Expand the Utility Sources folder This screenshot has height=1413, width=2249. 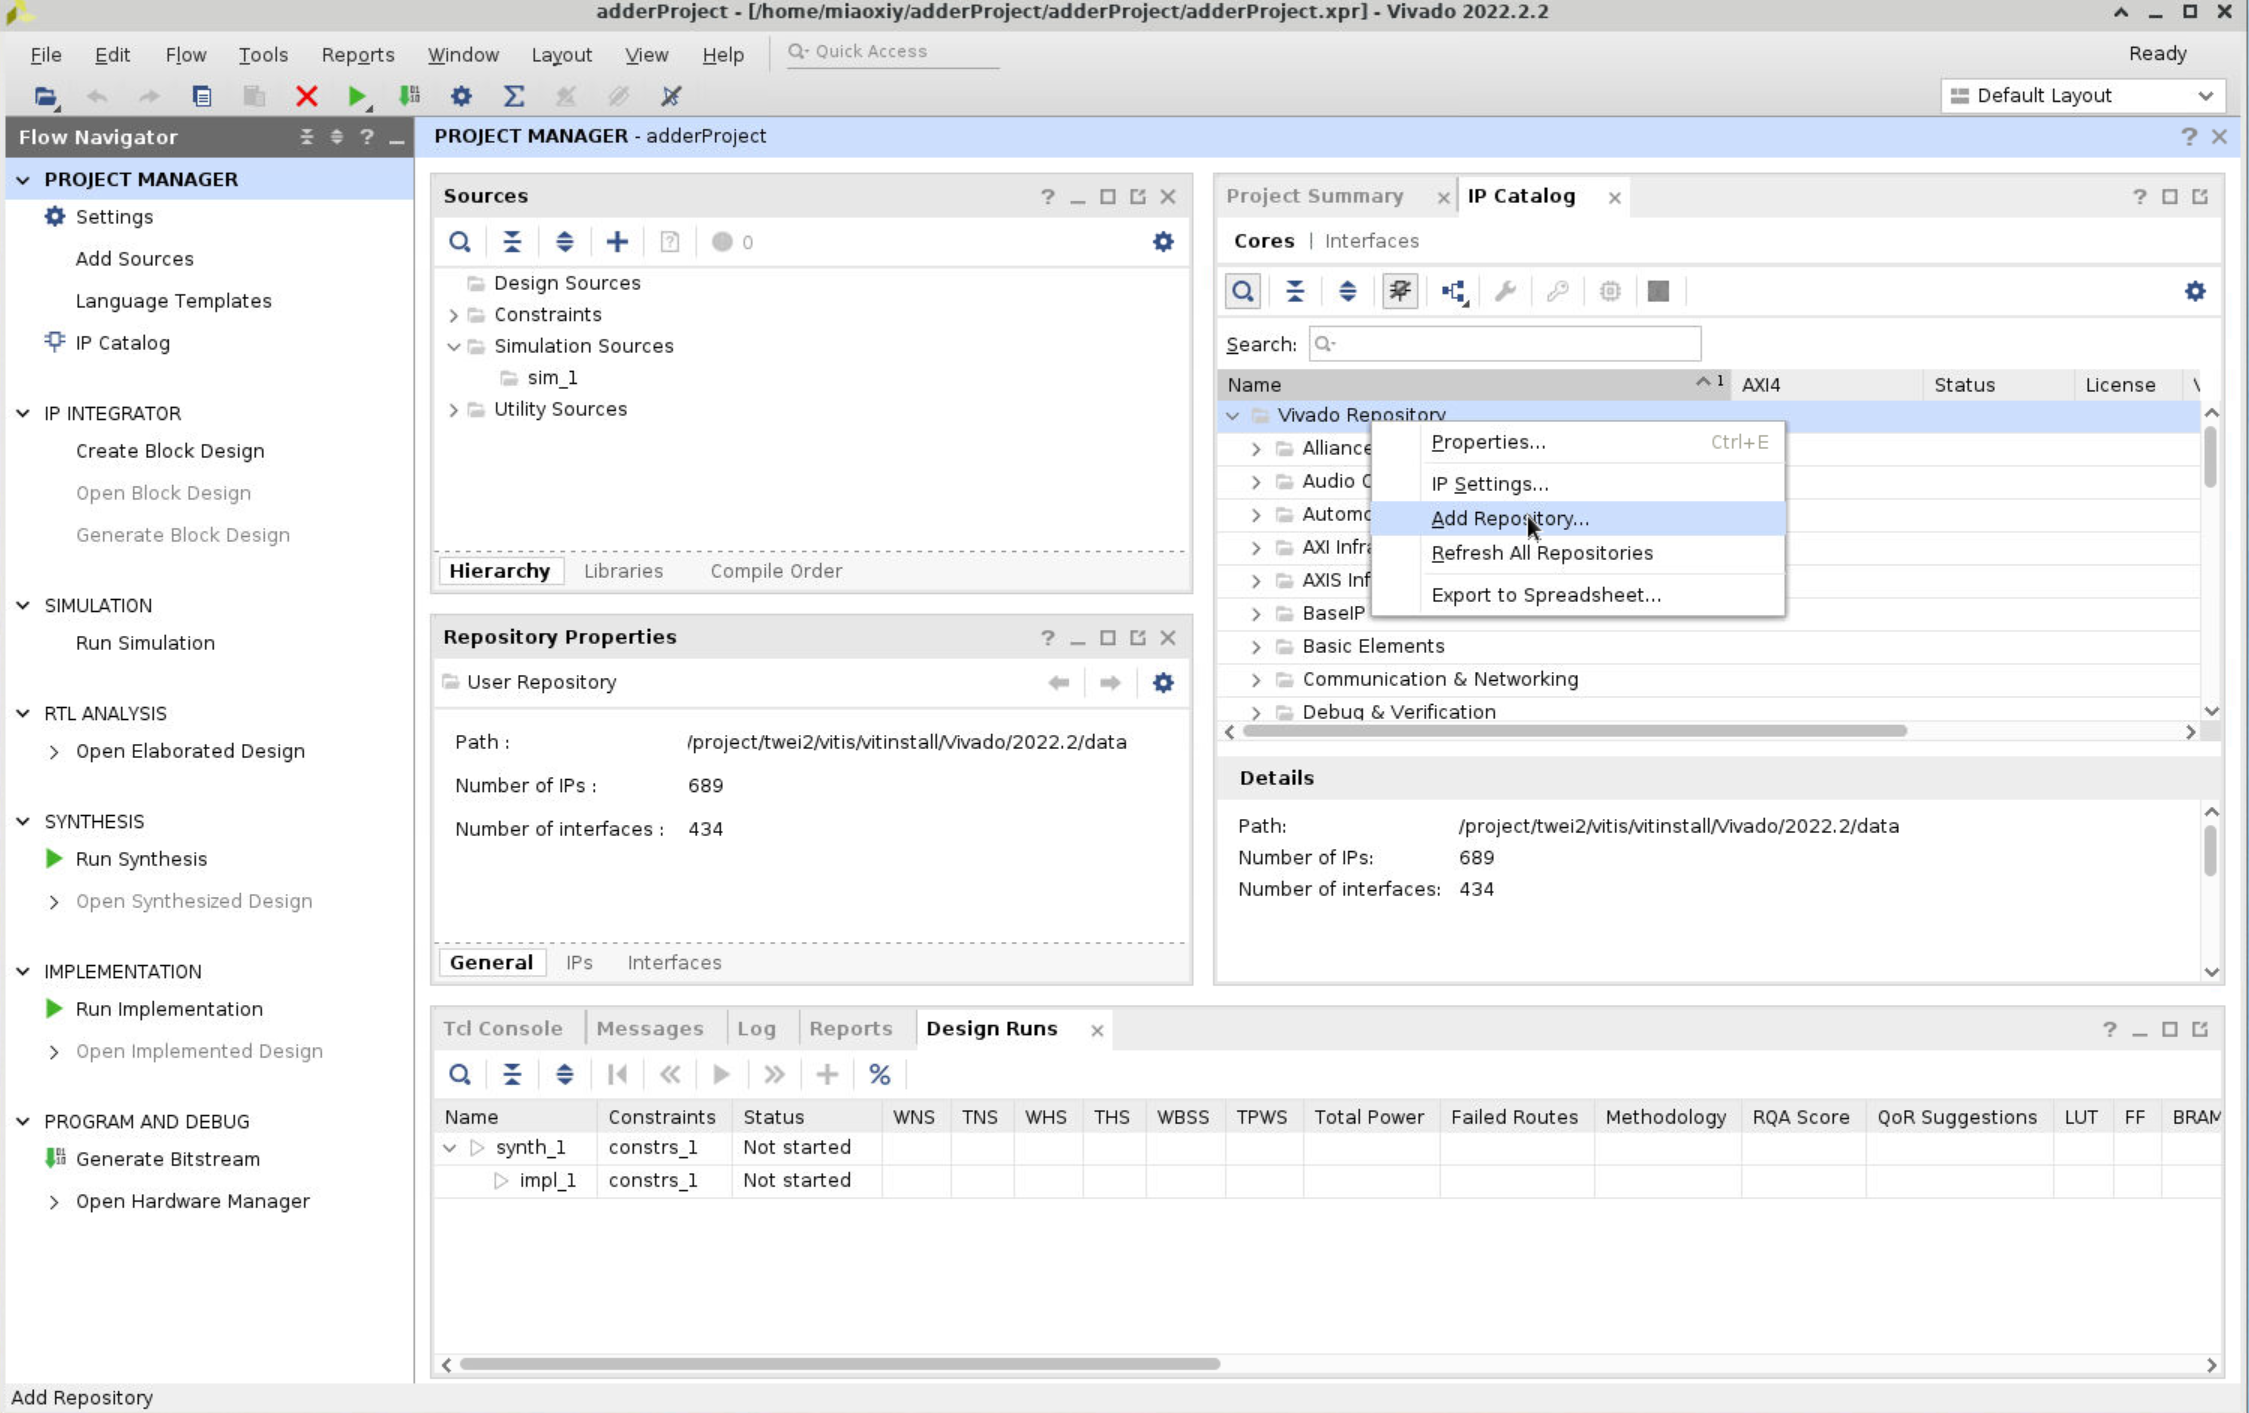coord(454,410)
